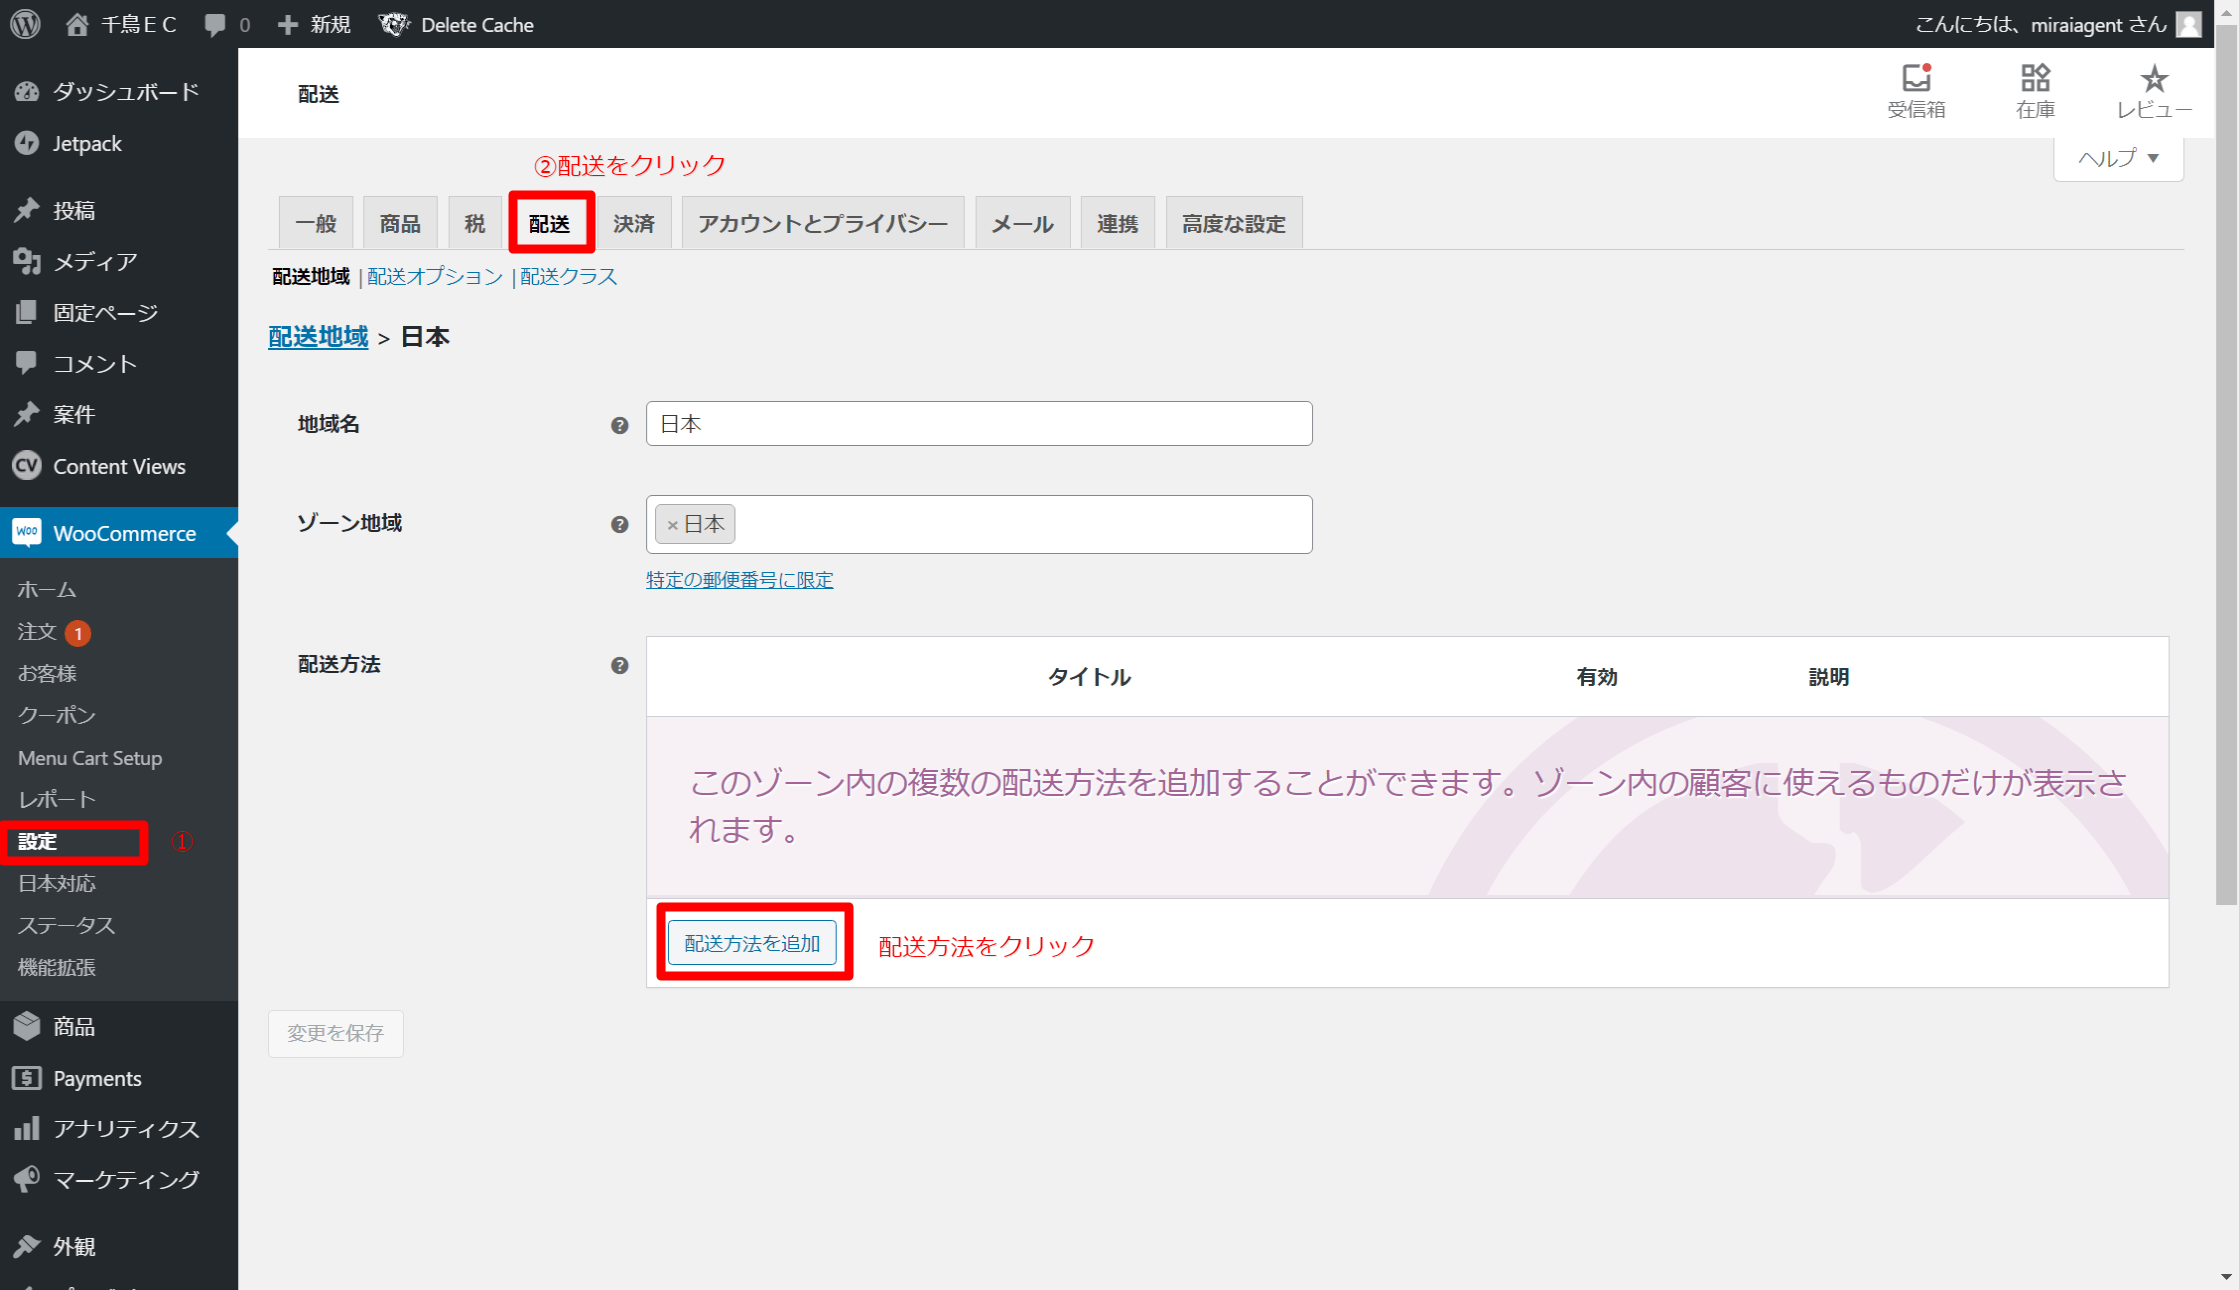
Task: Open the 特定の郵便番号に限定 link
Action: 739,579
